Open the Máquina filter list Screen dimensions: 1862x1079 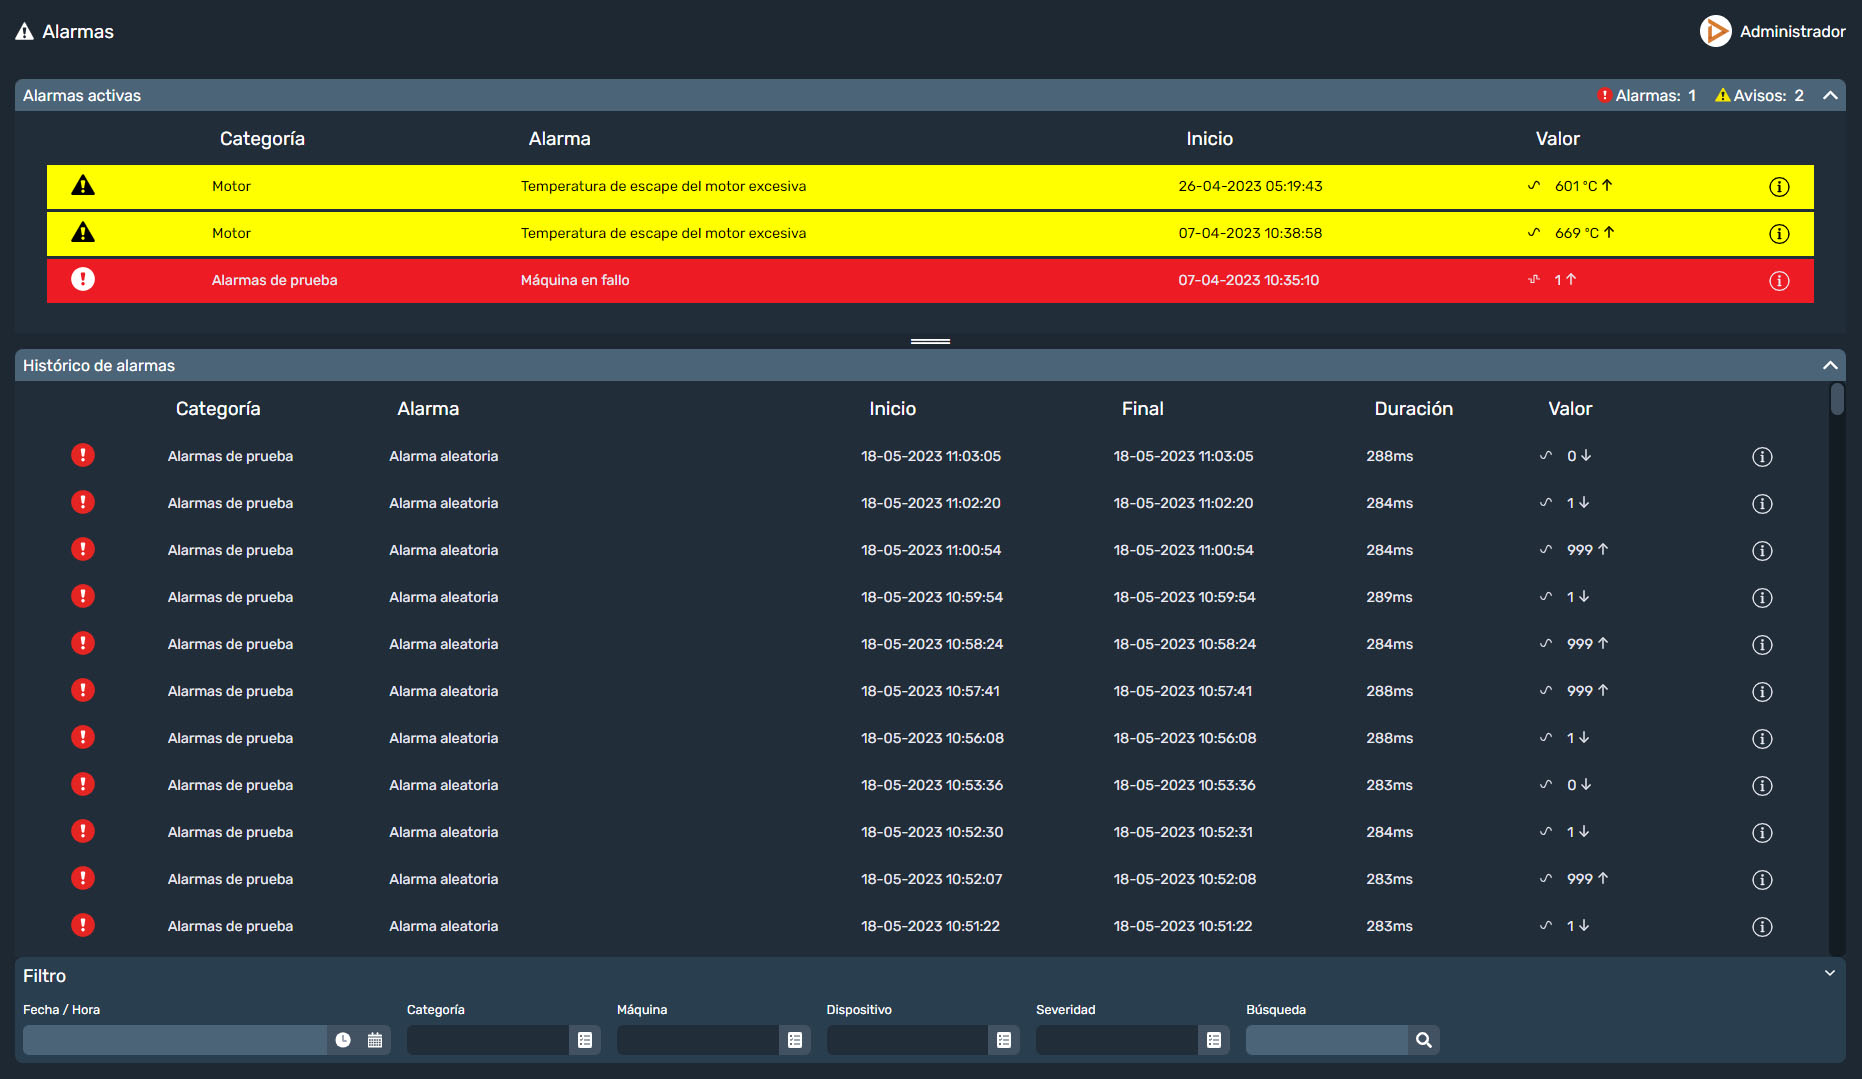pos(795,1040)
